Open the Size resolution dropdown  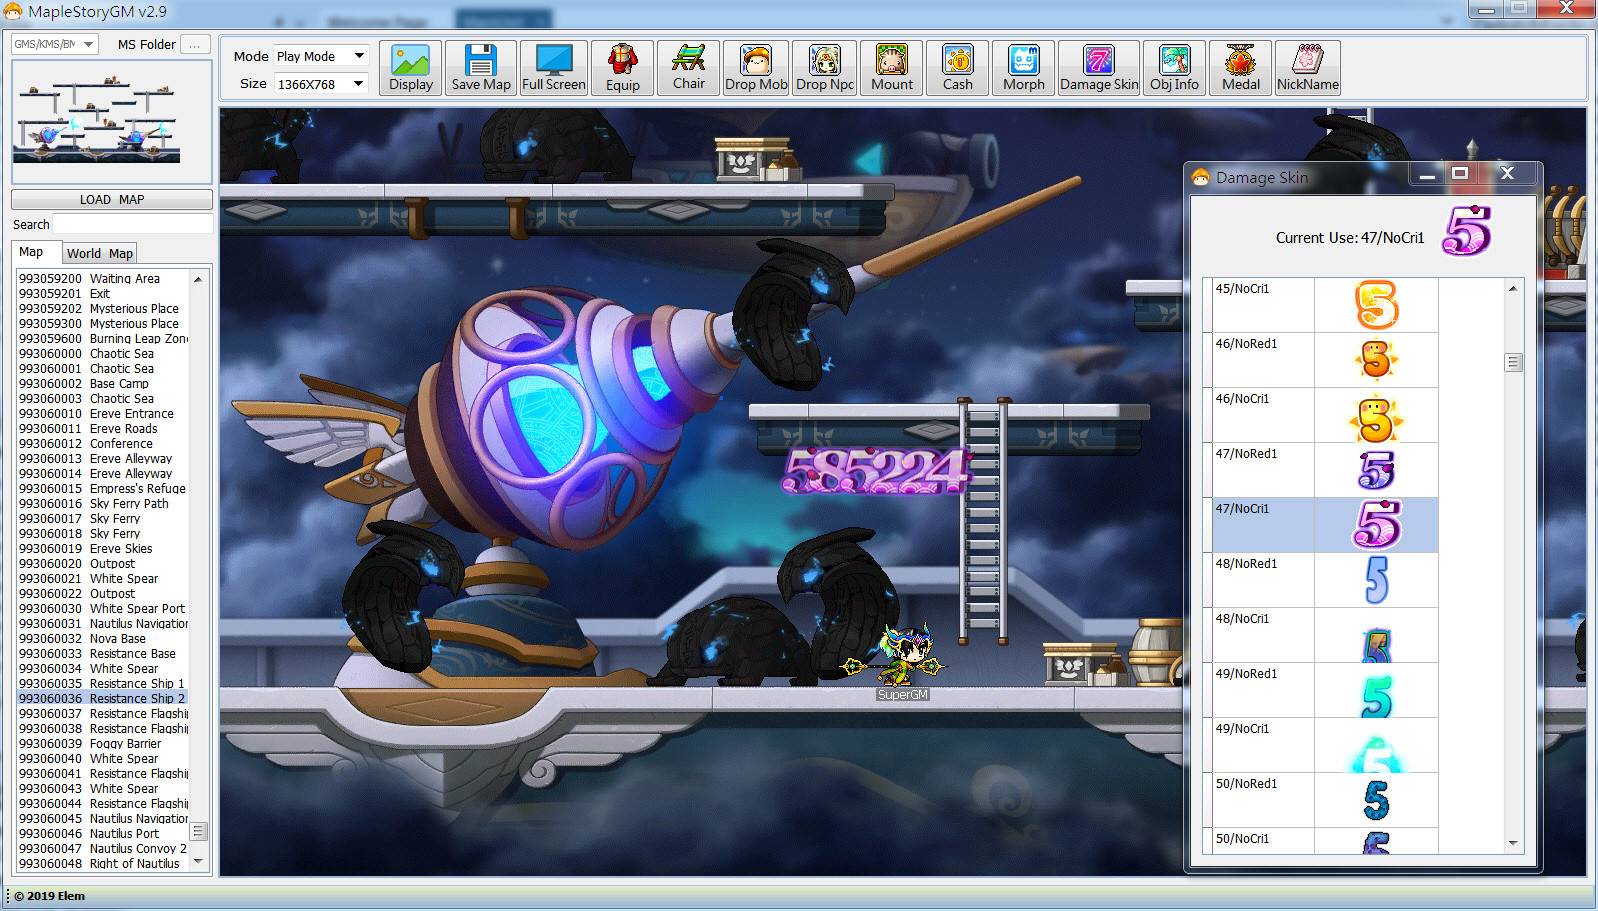320,83
